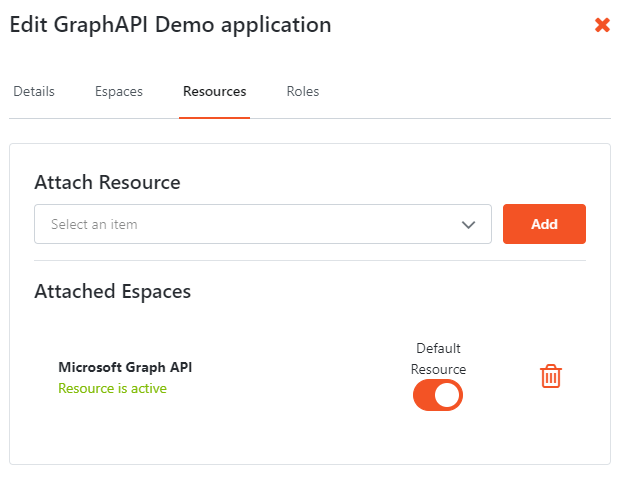This screenshot has height=480, width=623.
Task: Click the 'Resource is active' status text
Action: click(112, 388)
